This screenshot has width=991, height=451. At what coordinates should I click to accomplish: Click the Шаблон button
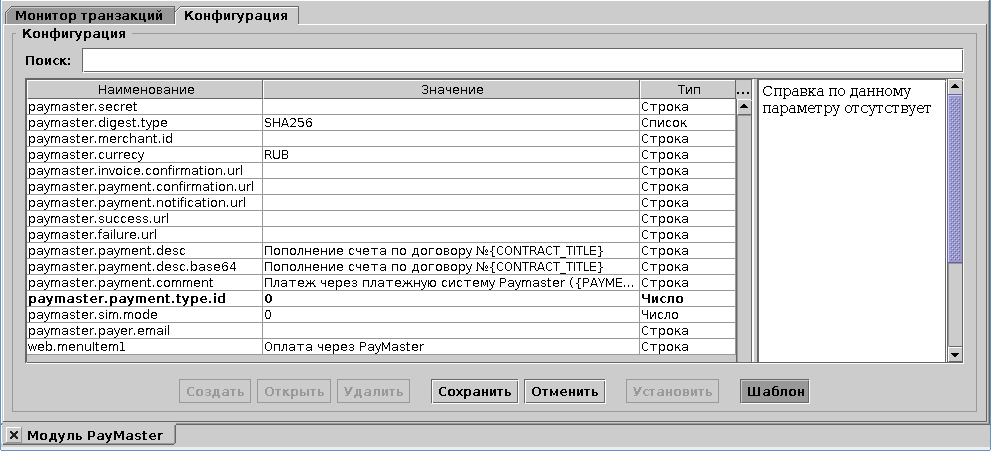point(774,391)
